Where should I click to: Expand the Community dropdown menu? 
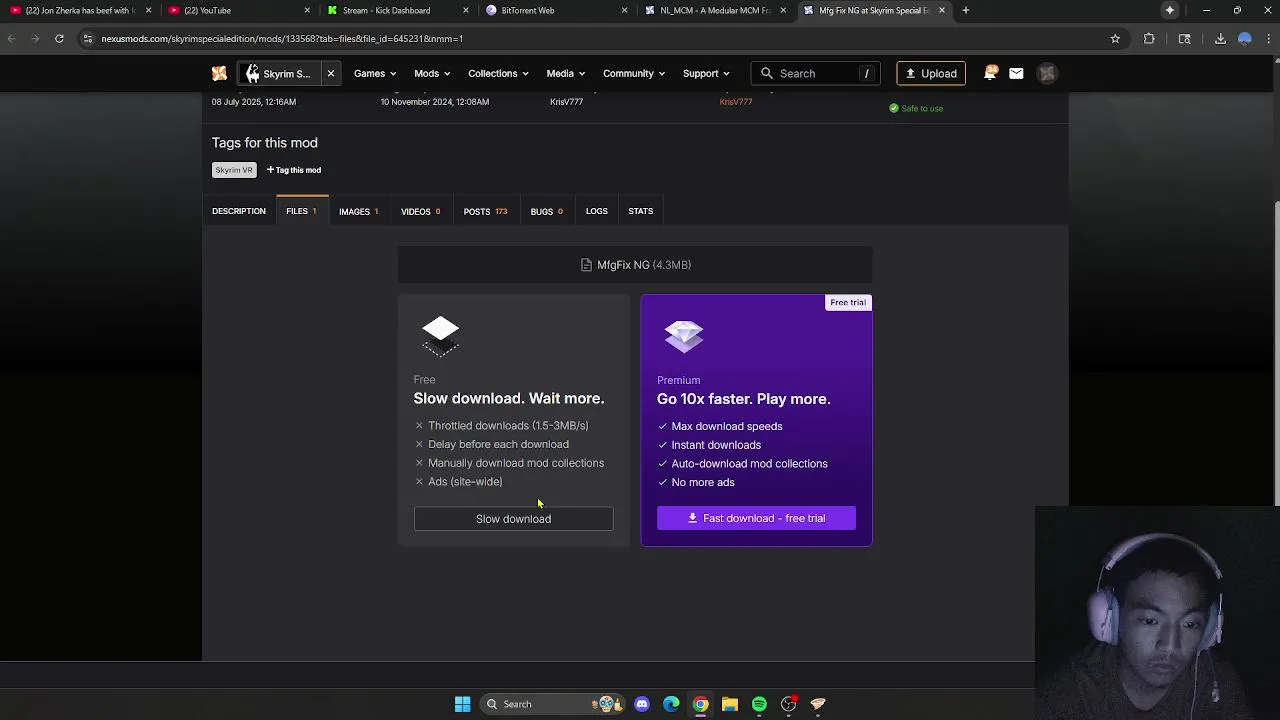tap(634, 73)
